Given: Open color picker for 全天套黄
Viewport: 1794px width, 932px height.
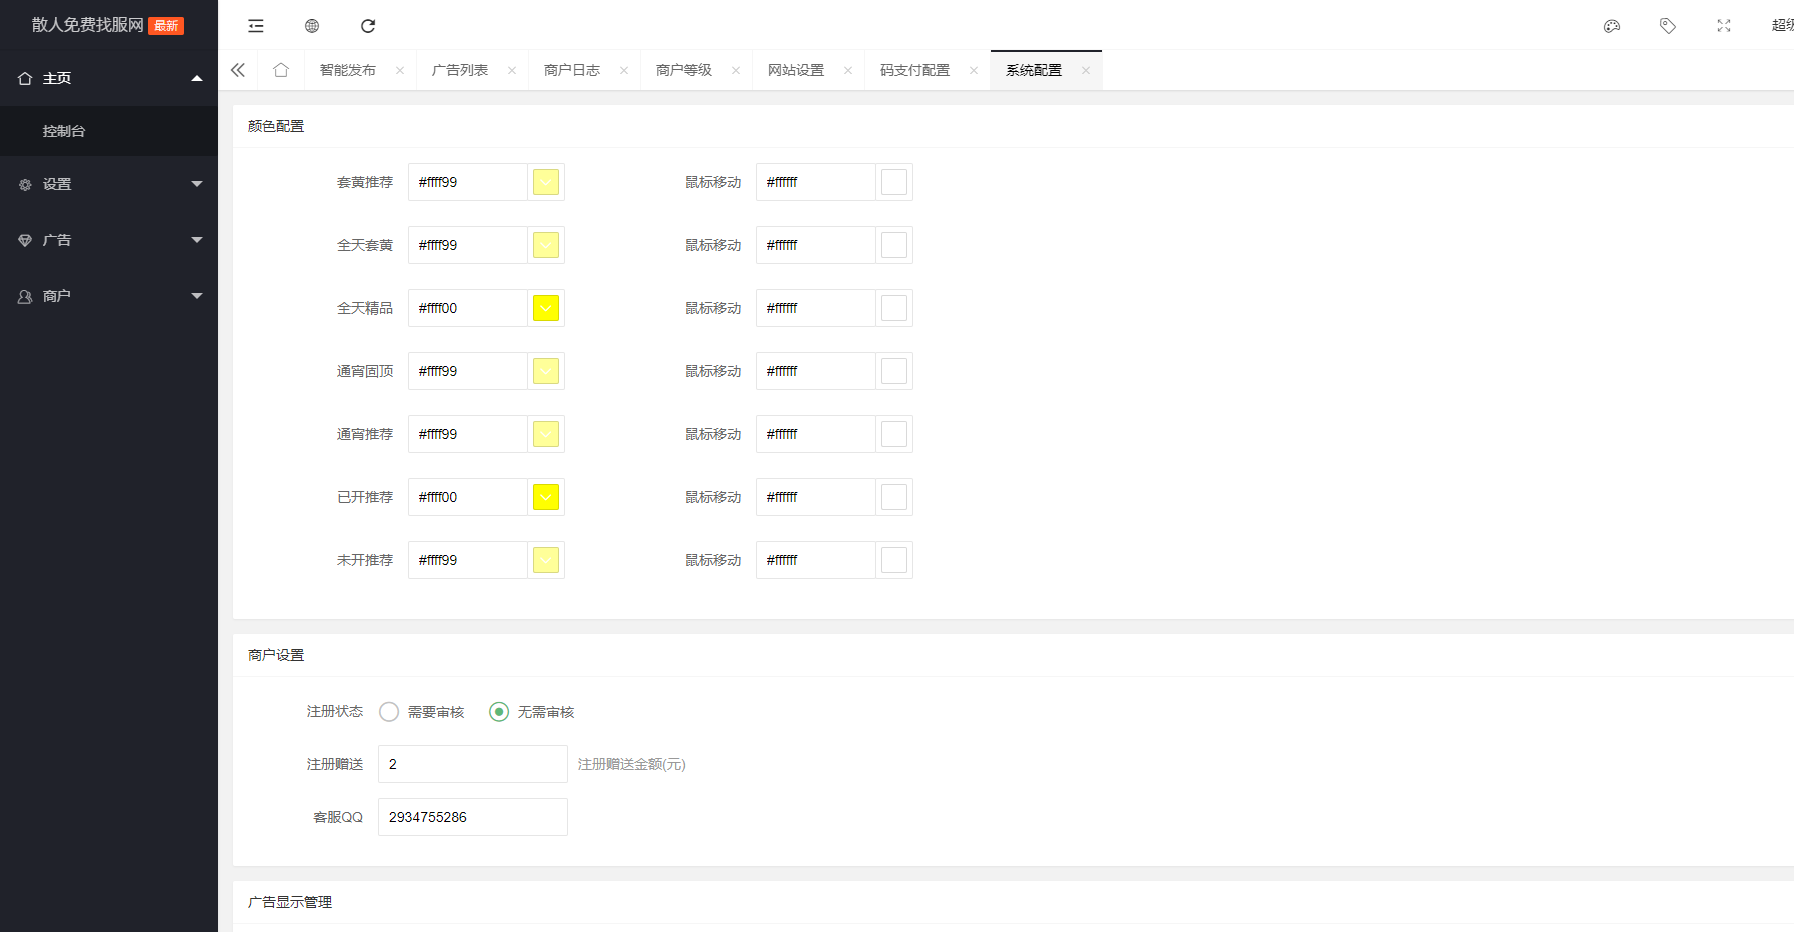Looking at the screenshot, I should [546, 245].
